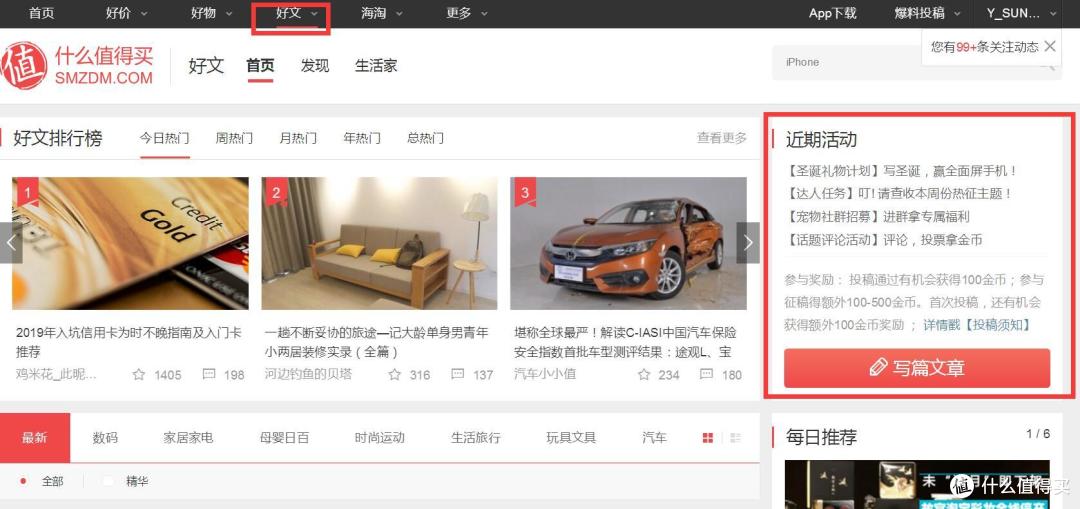Open the credit card article thumbnail
1080x509 pixels.
pos(130,243)
